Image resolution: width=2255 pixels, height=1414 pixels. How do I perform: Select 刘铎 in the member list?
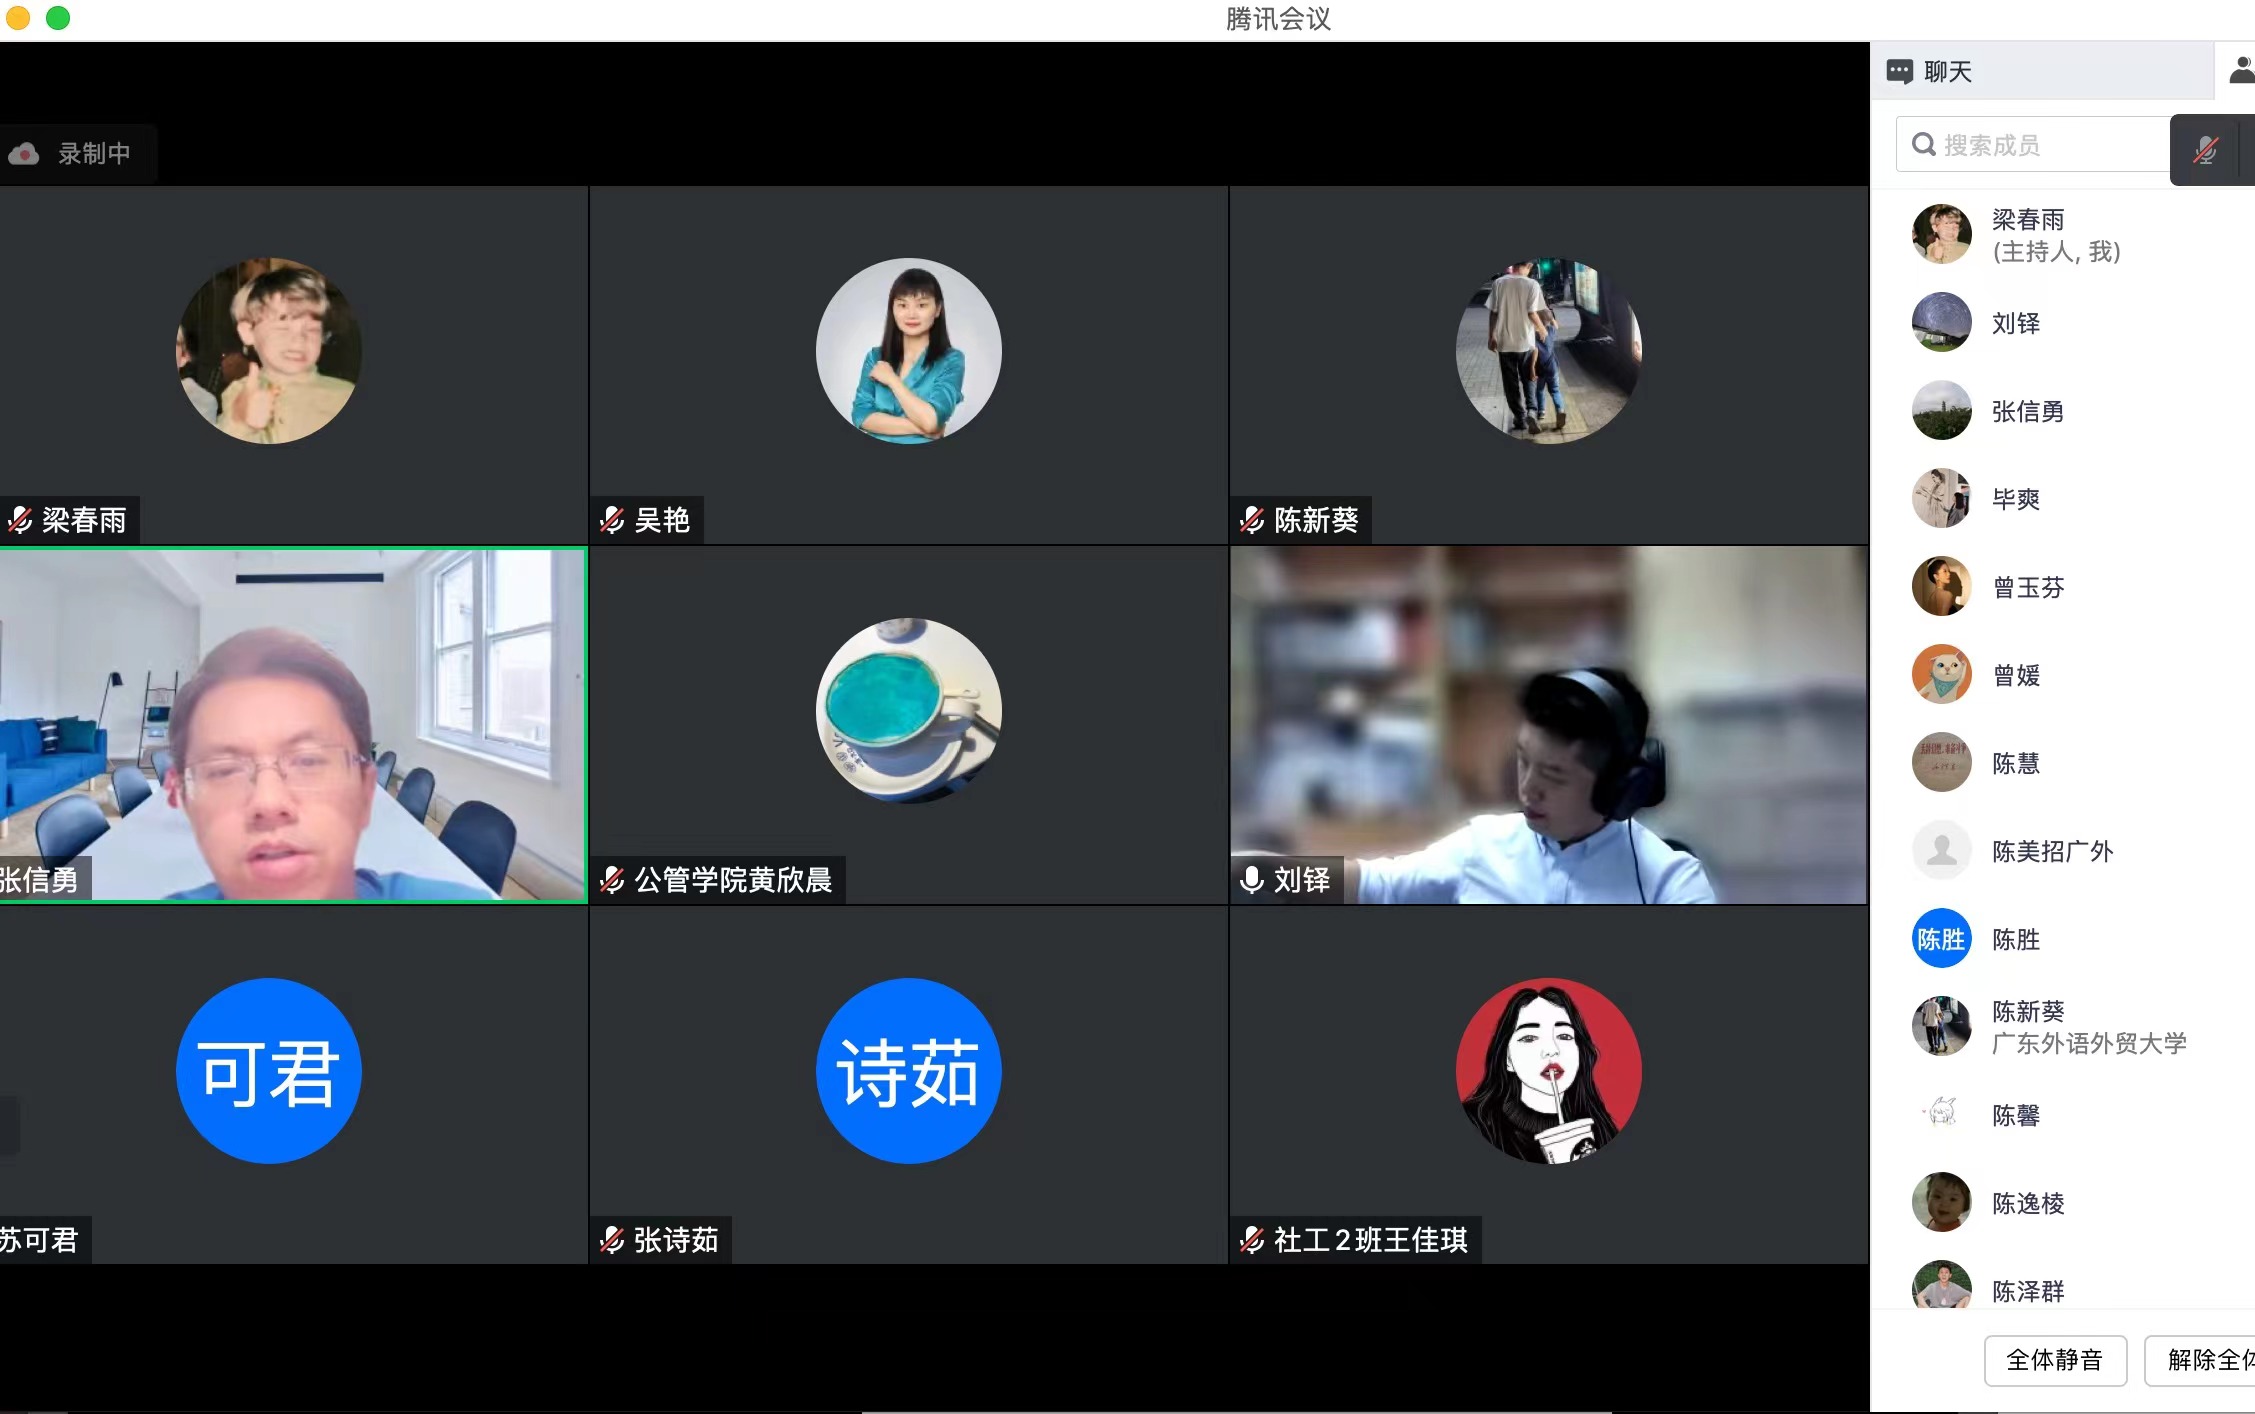tap(2015, 323)
